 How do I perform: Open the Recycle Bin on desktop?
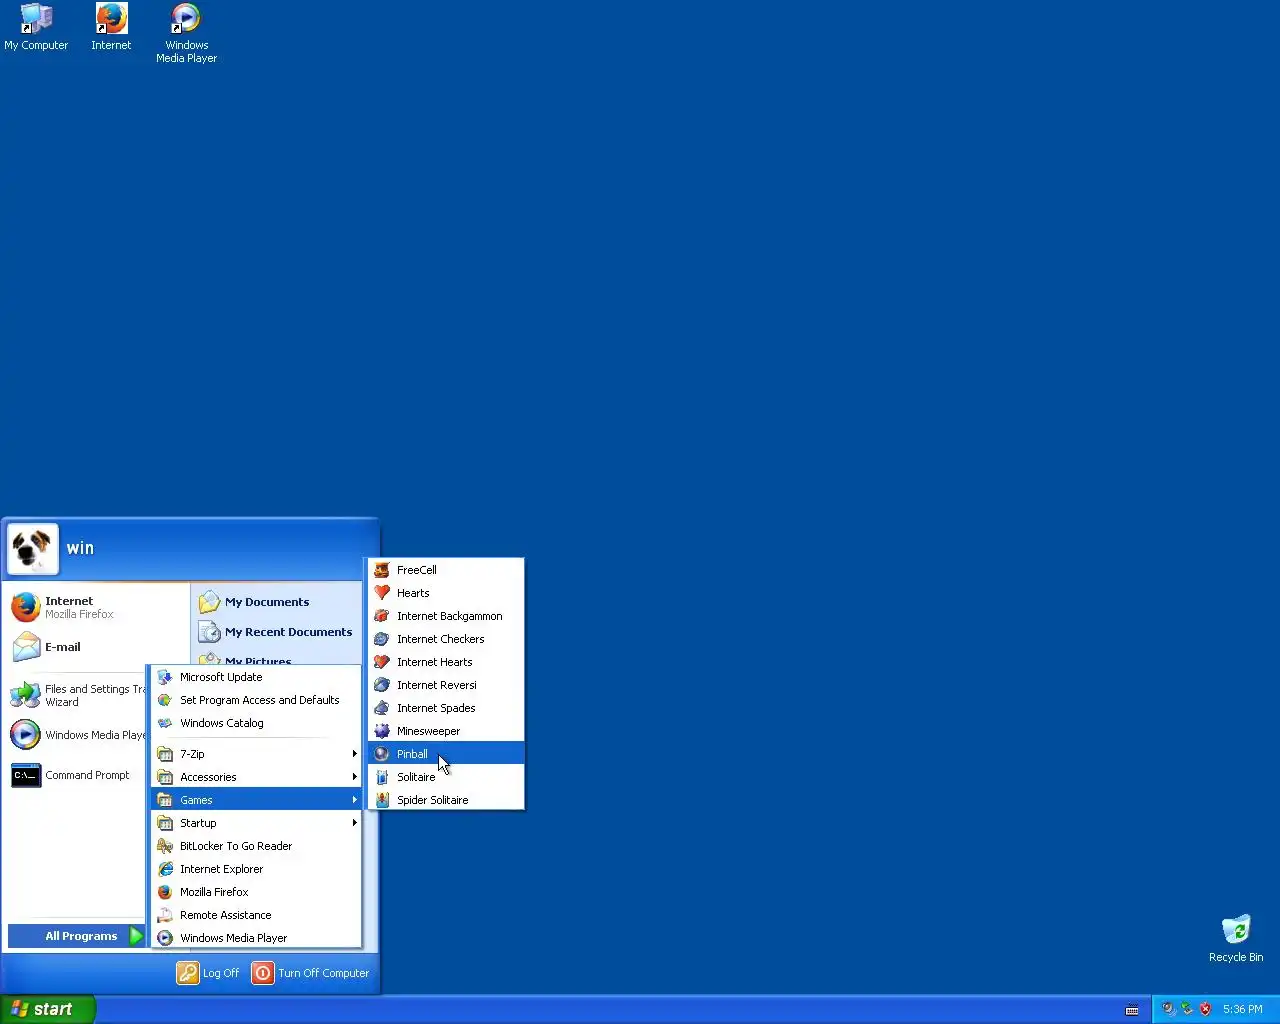coord(1236,938)
